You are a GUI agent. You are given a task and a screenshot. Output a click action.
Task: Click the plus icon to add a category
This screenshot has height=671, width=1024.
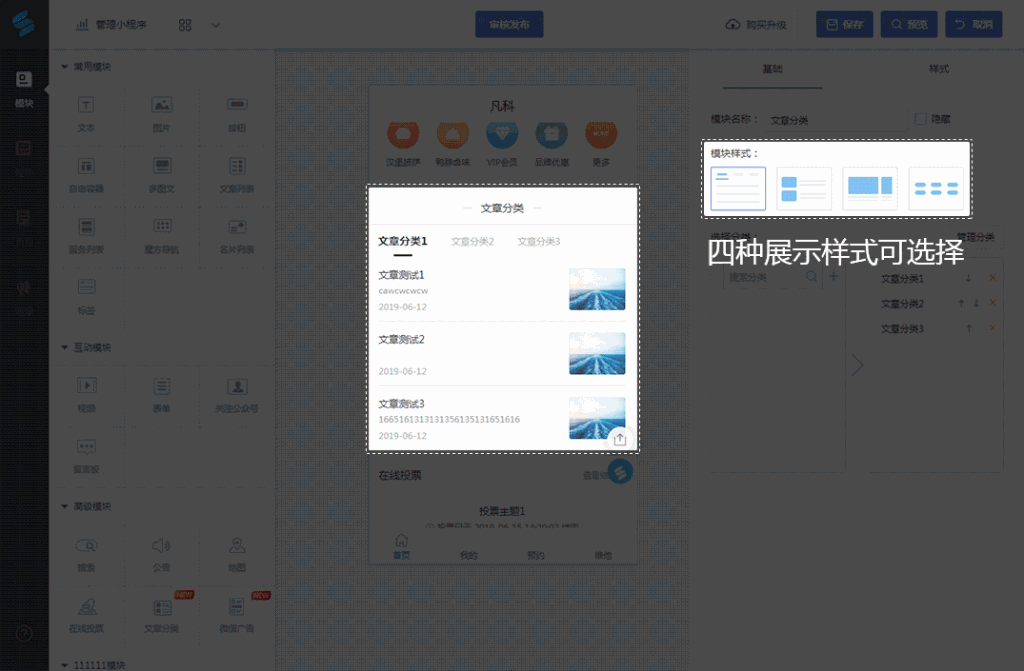[833, 276]
